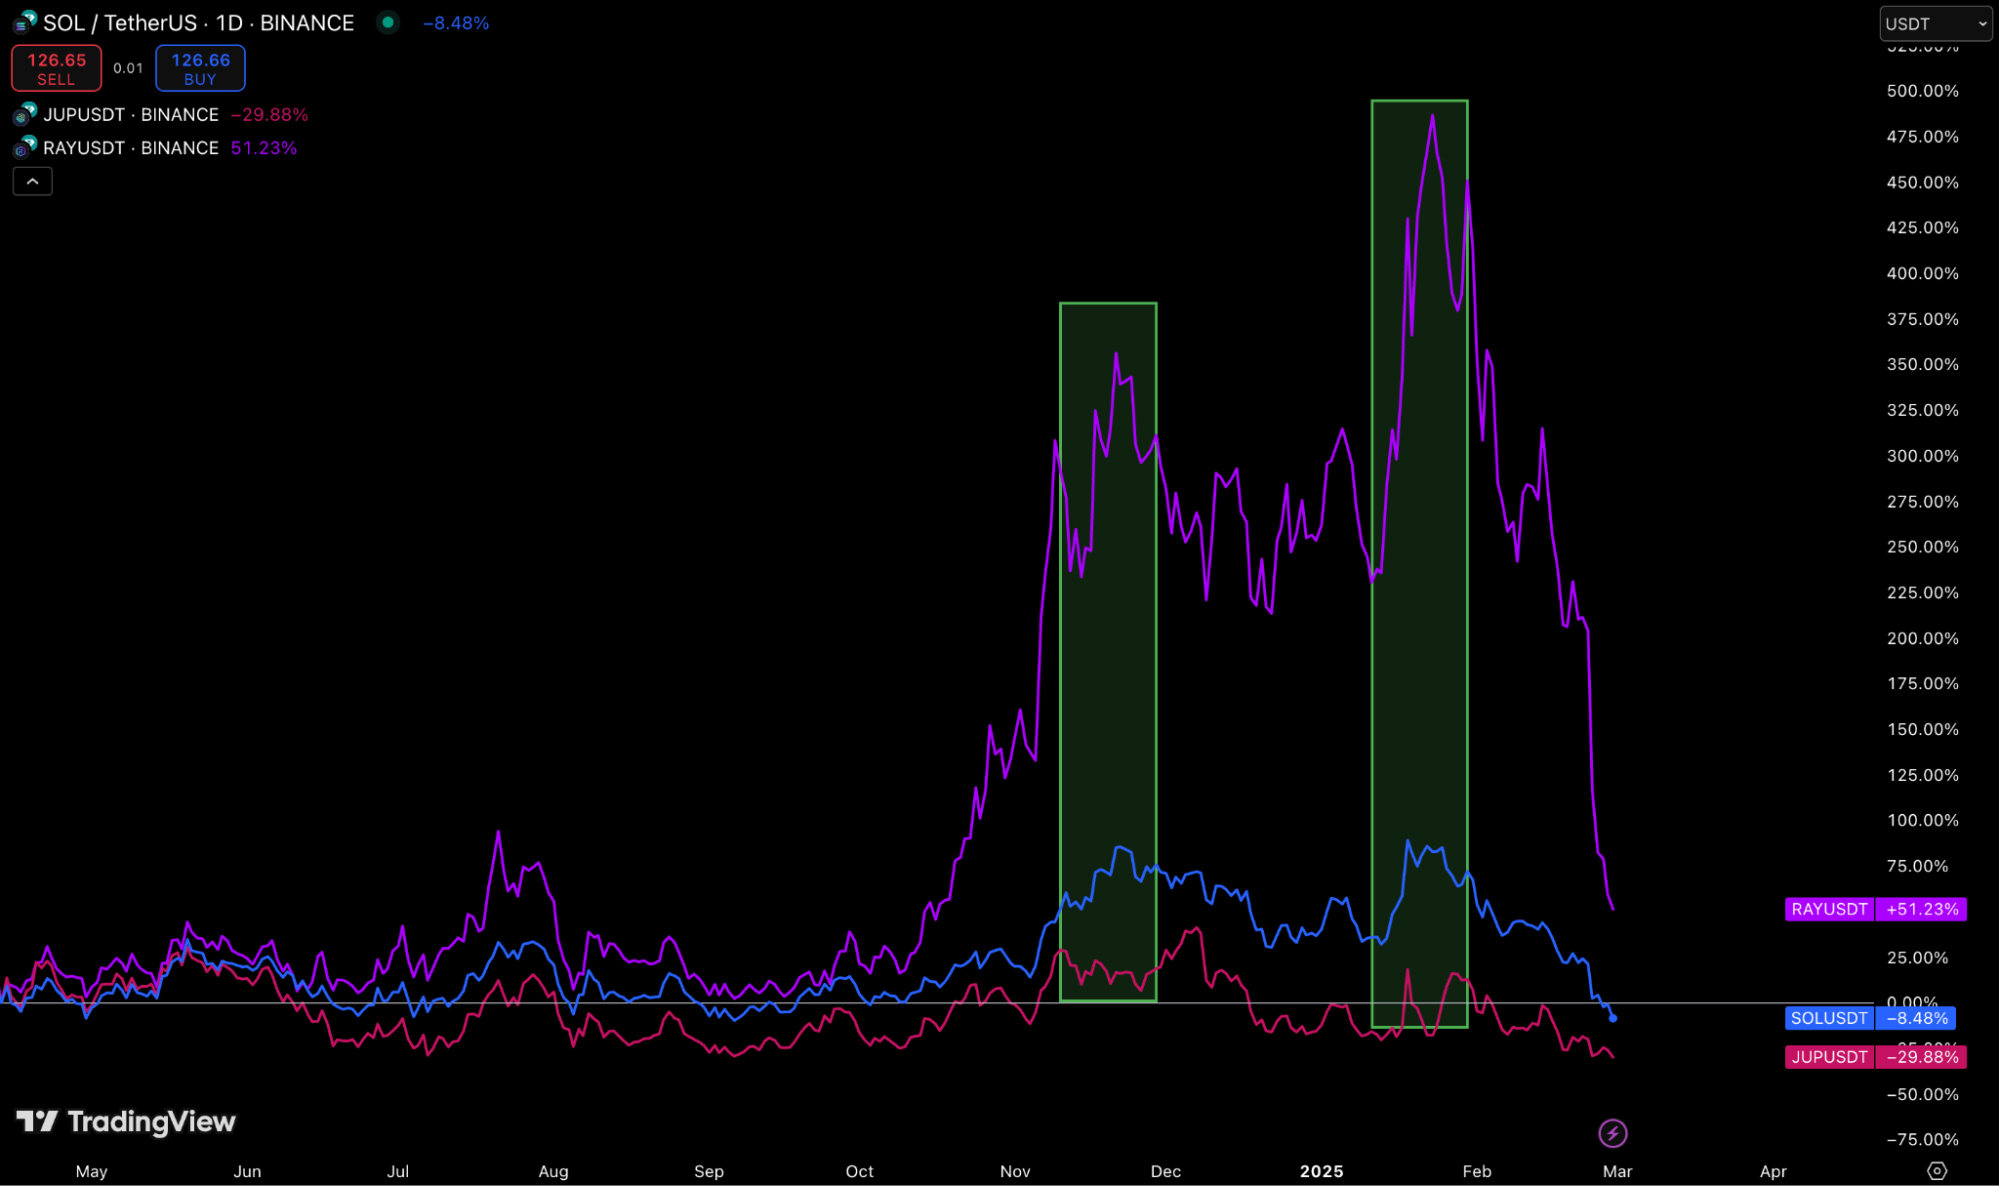Viewport: 1999px width, 1186px height.
Task: Select the RAYUSDT · BINANCE legend entry
Action: coord(131,148)
